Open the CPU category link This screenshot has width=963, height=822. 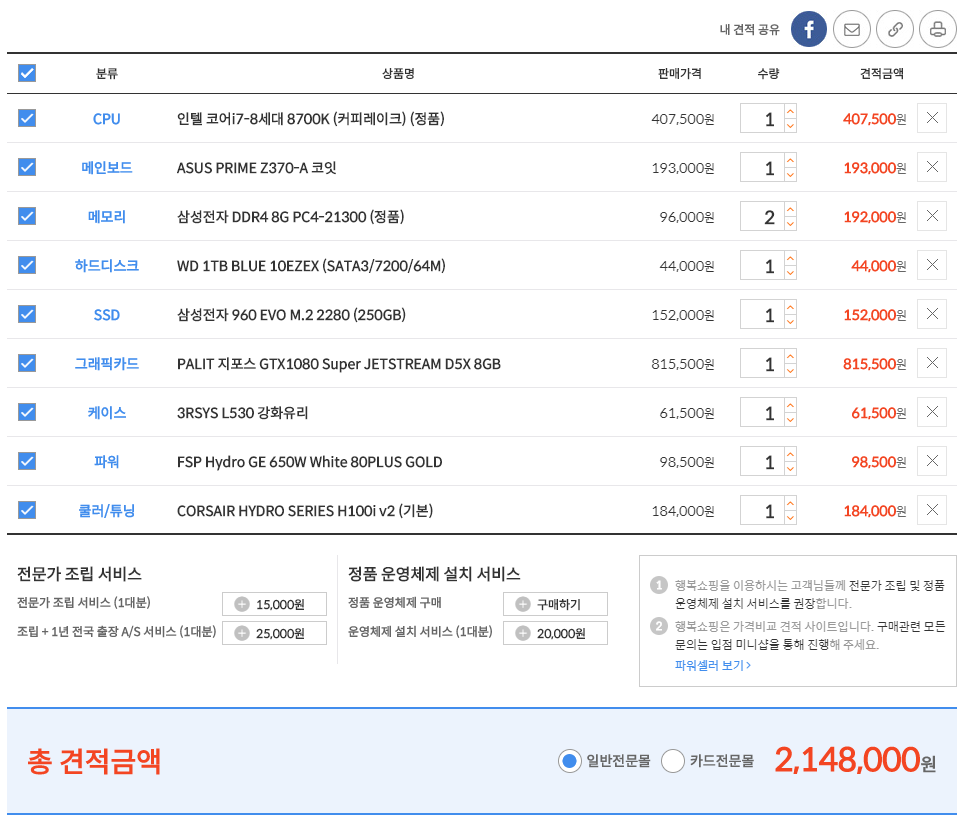tap(106, 119)
